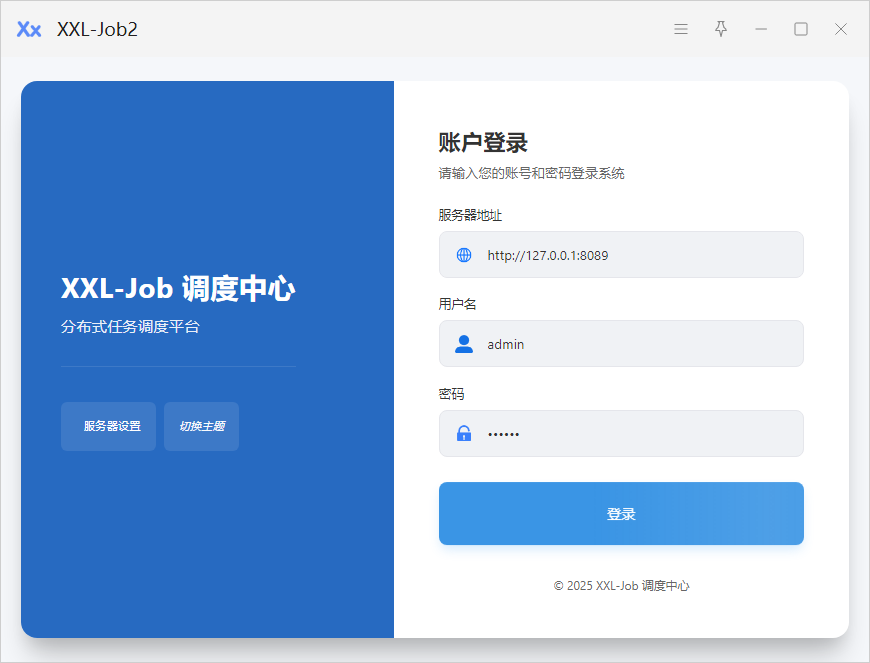
Task: Click the 密码 label
Action: [451, 394]
